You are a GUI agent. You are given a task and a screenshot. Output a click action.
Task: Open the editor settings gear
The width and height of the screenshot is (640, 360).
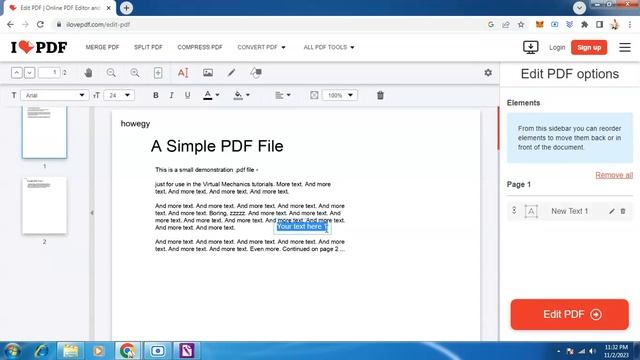(488, 73)
